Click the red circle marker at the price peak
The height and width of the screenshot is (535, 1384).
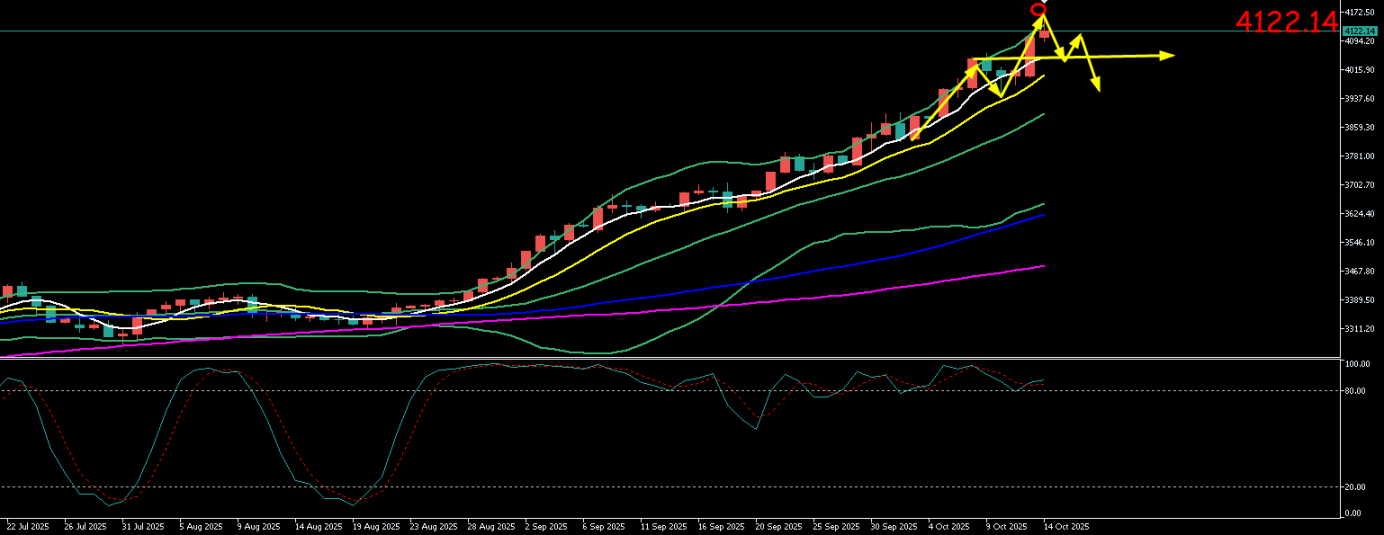[x=1038, y=10]
